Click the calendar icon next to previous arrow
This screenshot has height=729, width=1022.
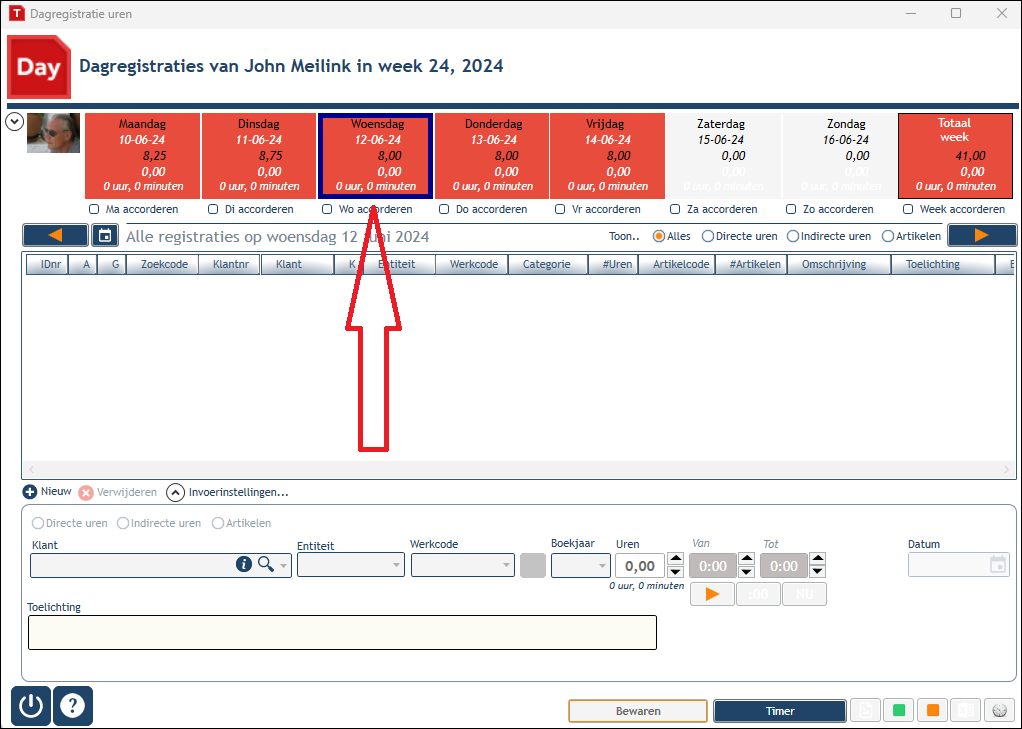click(x=105, y=235)
